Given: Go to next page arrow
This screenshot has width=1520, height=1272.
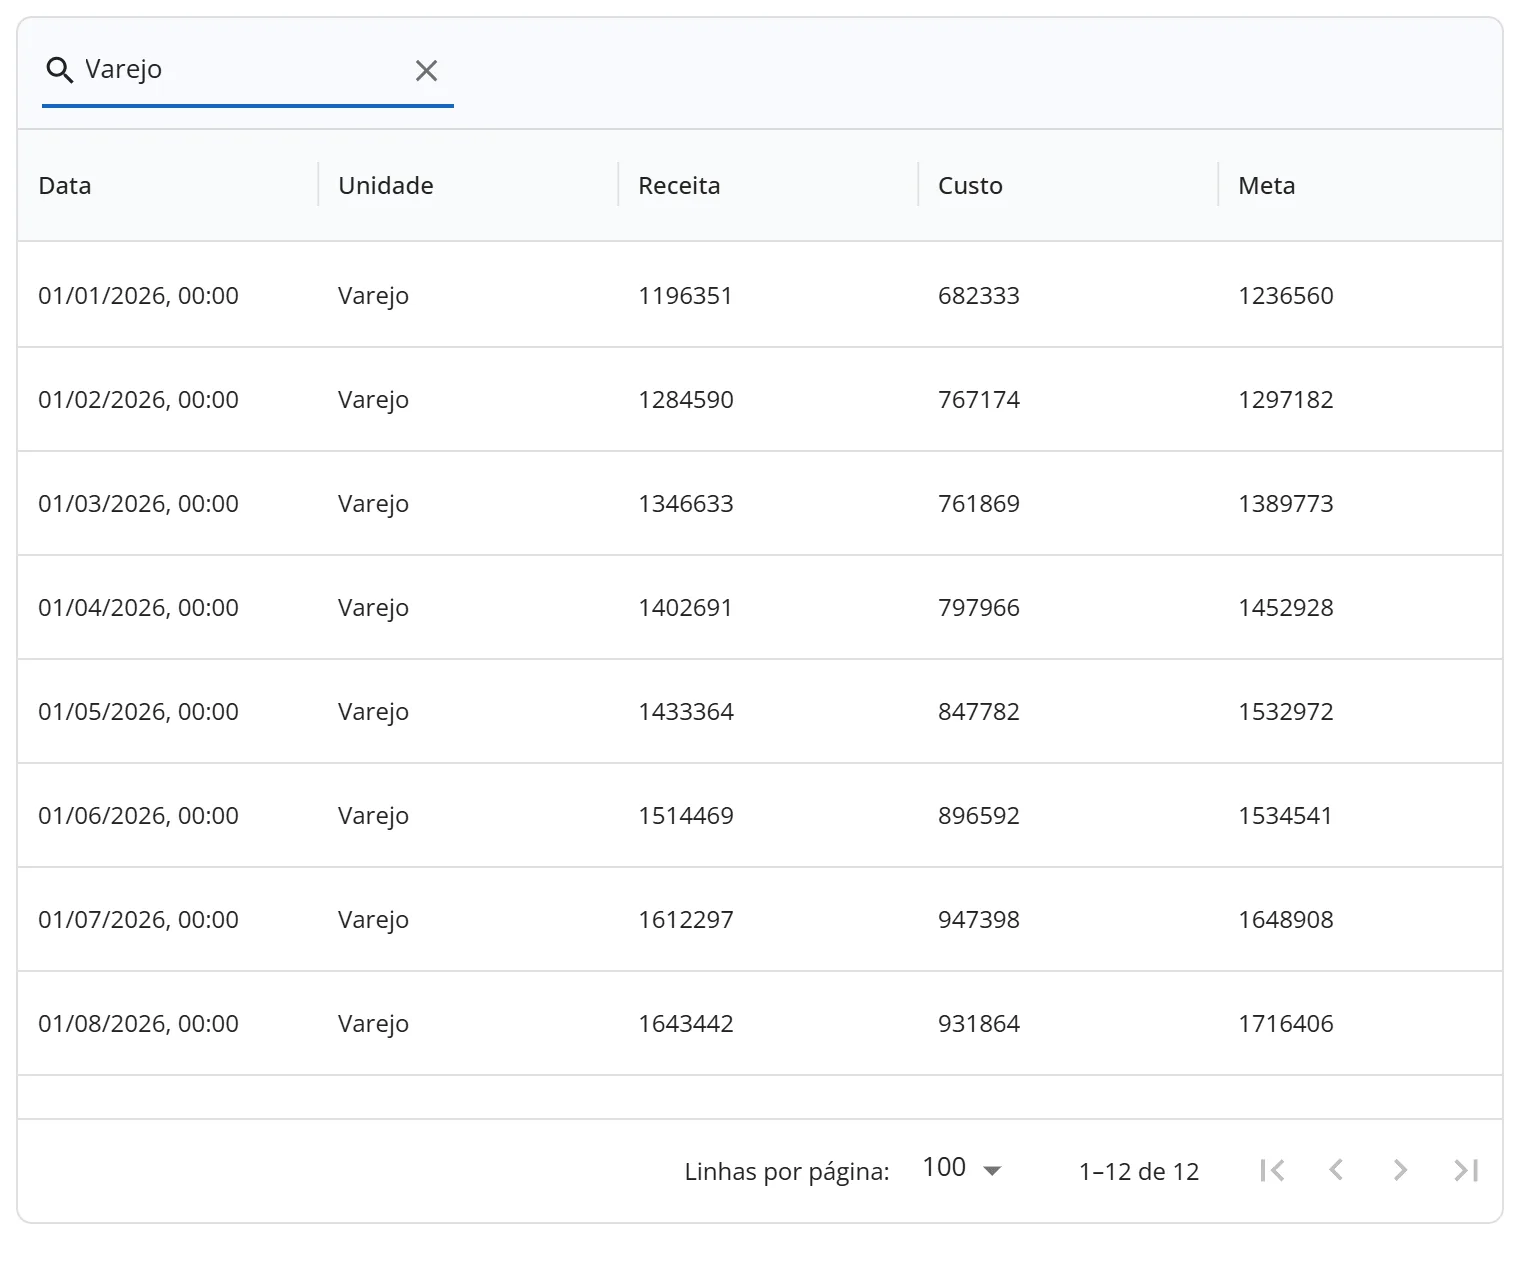Looking at the screenshot, I should point(1400,1170).
